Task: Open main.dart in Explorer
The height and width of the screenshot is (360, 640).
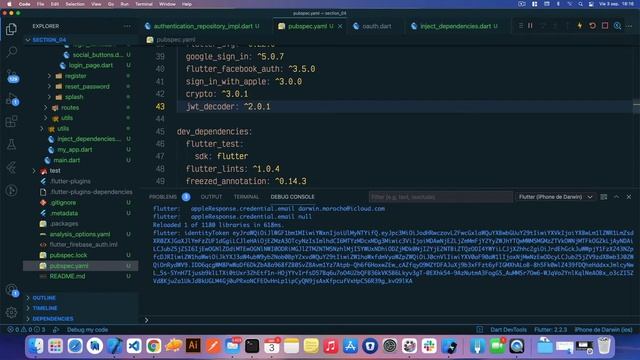Action: pyautogui.click(x=67, y=160)
